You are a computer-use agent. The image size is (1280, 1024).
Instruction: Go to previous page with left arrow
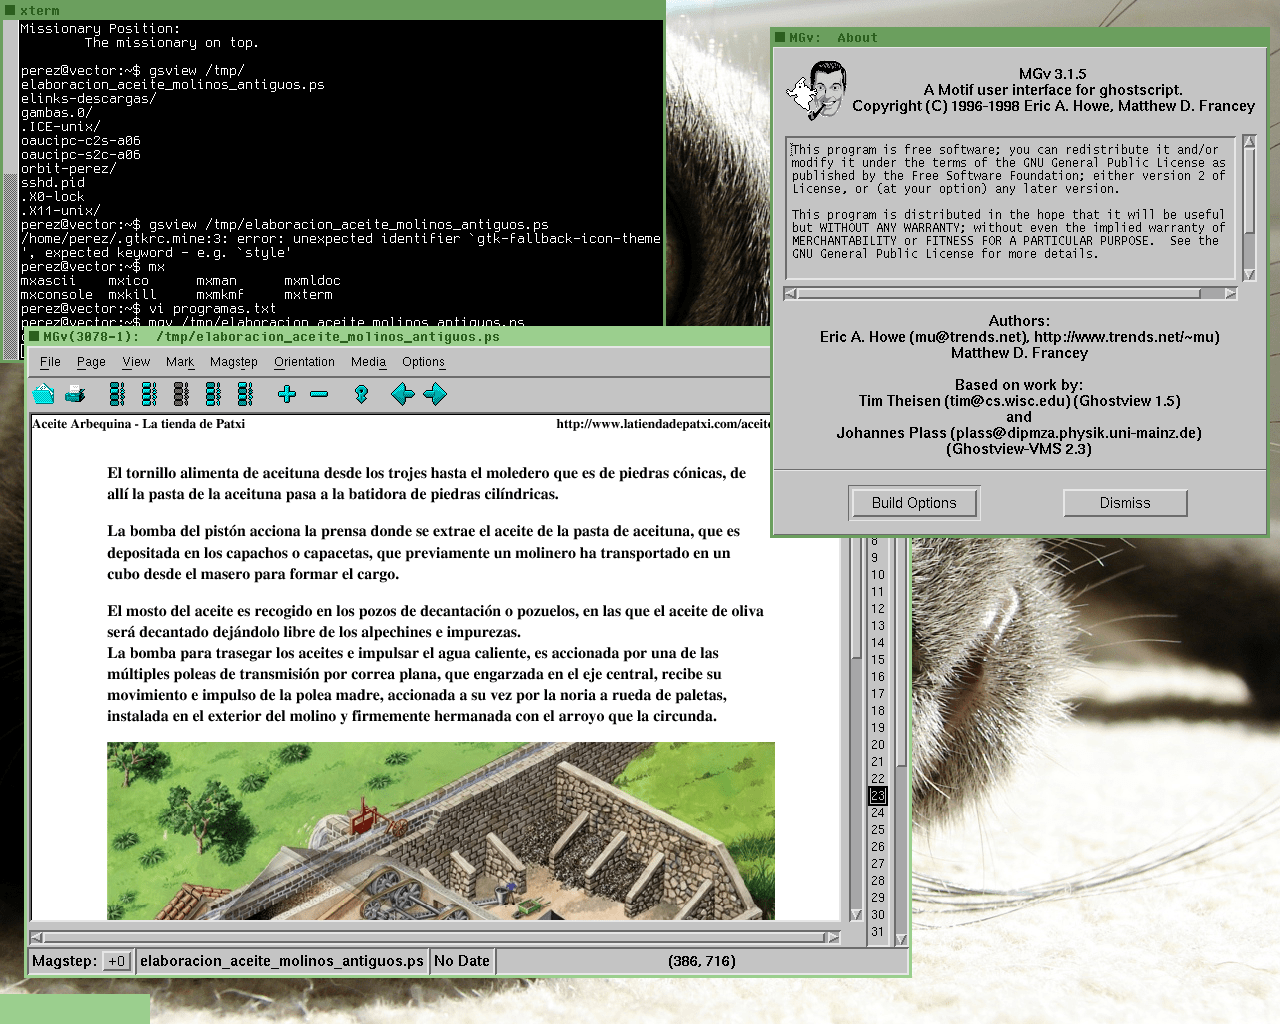[x=403, y=394]
